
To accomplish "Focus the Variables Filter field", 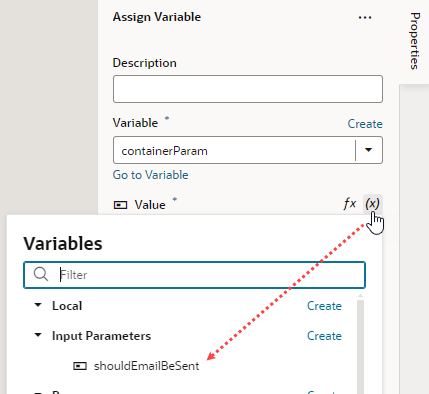I will click(x=194, y=275).
